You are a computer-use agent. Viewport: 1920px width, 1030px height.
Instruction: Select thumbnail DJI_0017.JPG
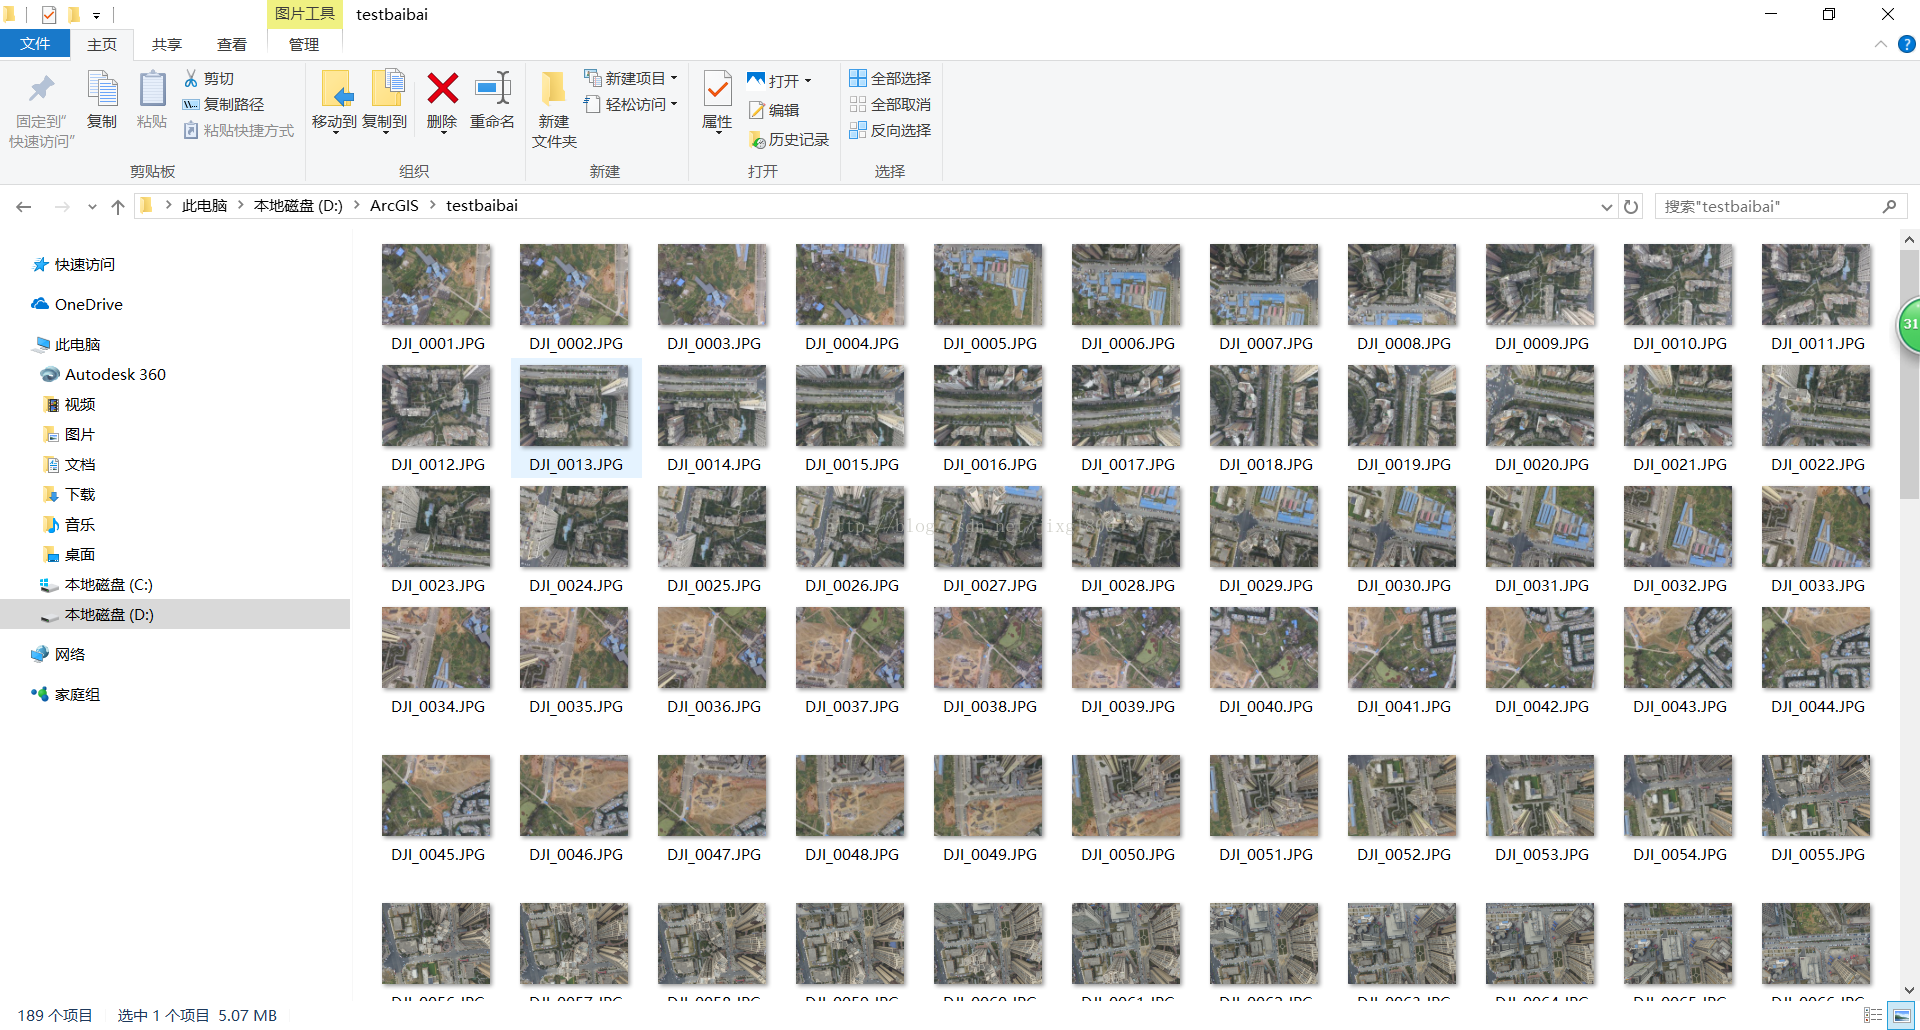[1127, 419]
